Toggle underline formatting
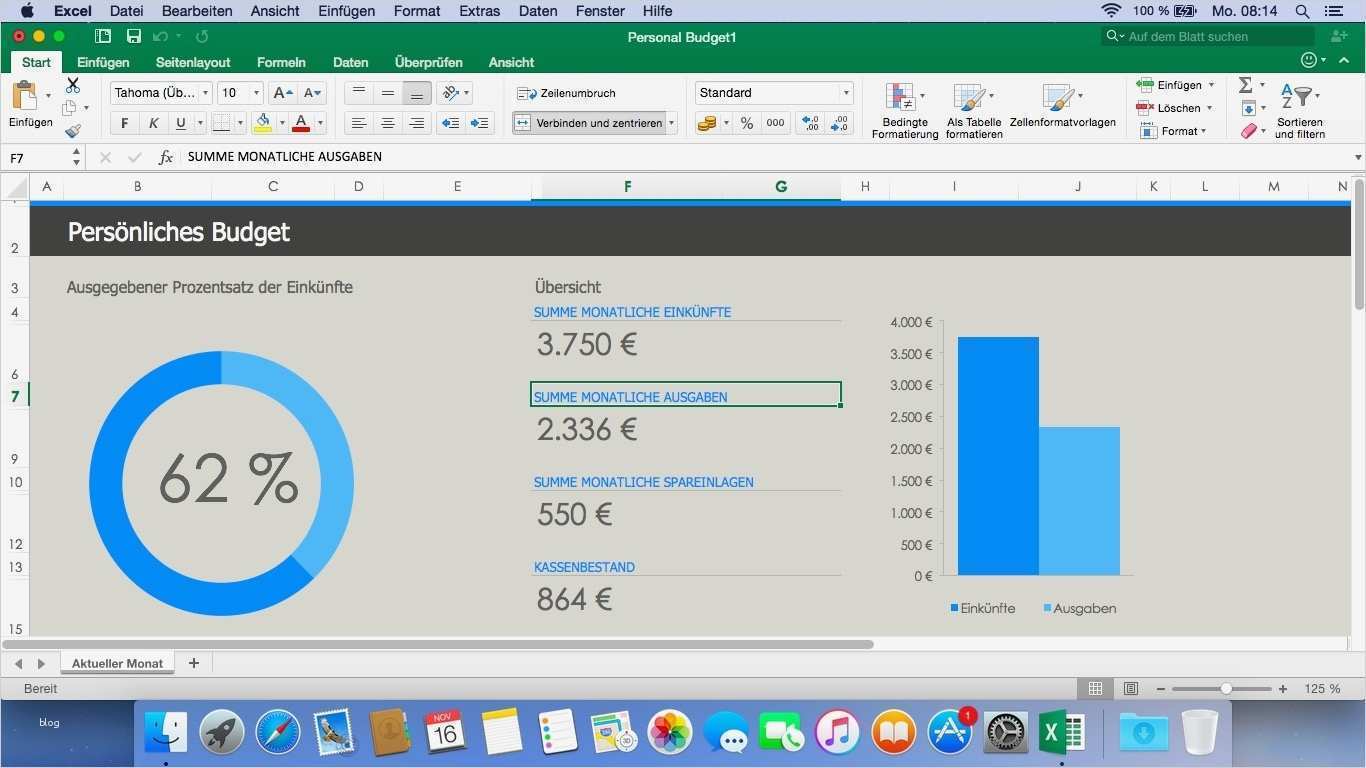The width and height of the screenshot is (1366, 768). [x=180, y=123]
